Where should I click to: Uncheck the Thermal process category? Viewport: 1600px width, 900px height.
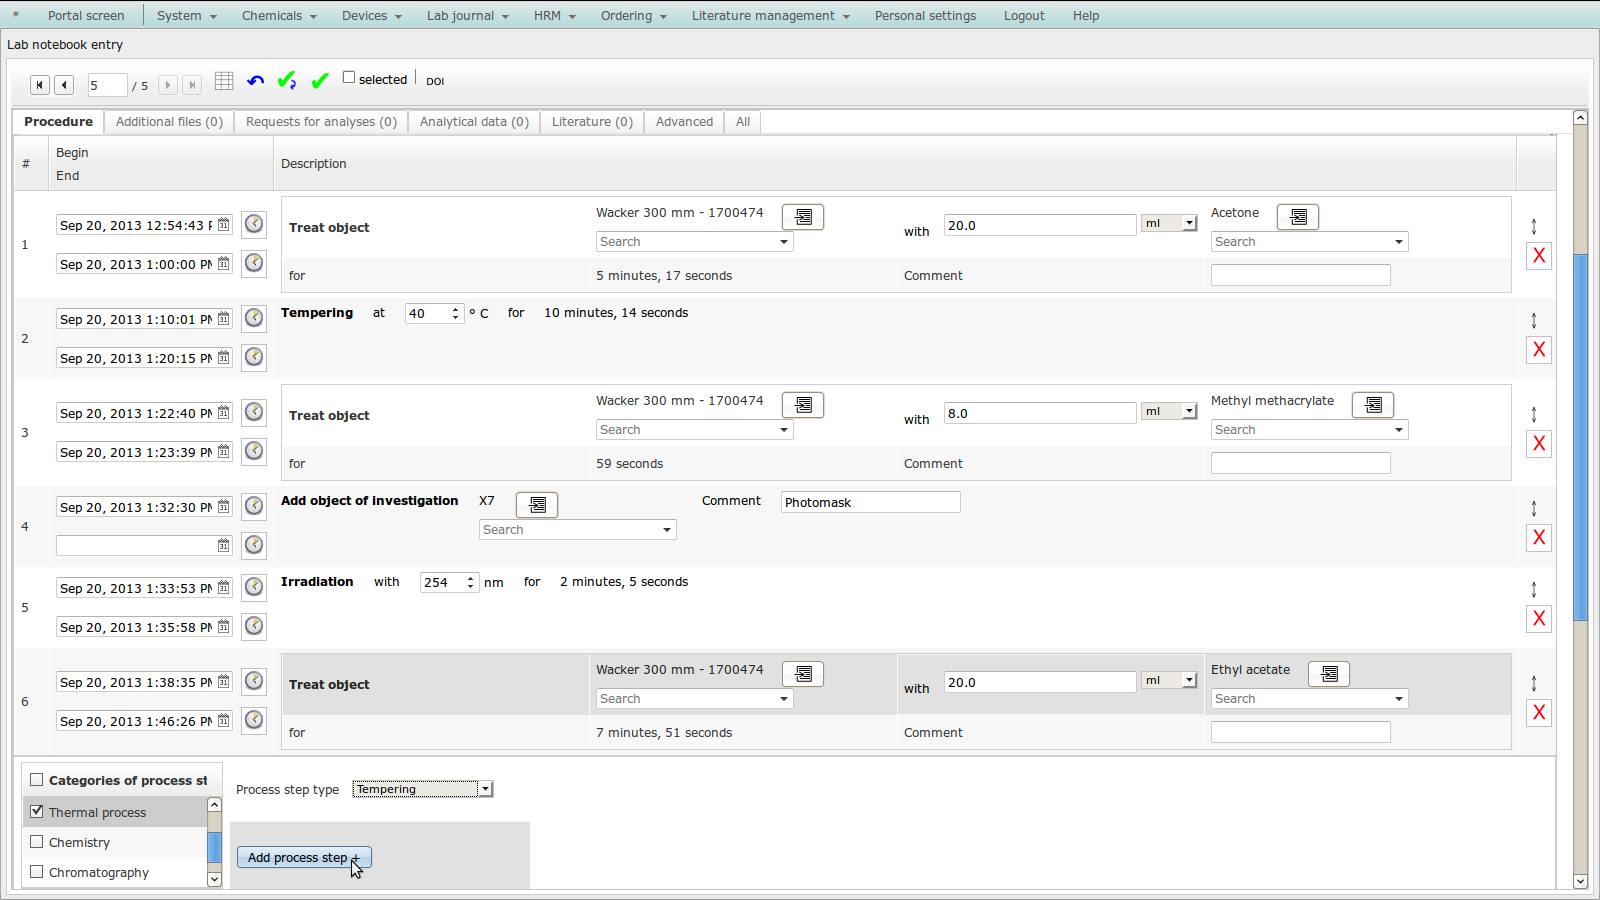pos(37,812)
